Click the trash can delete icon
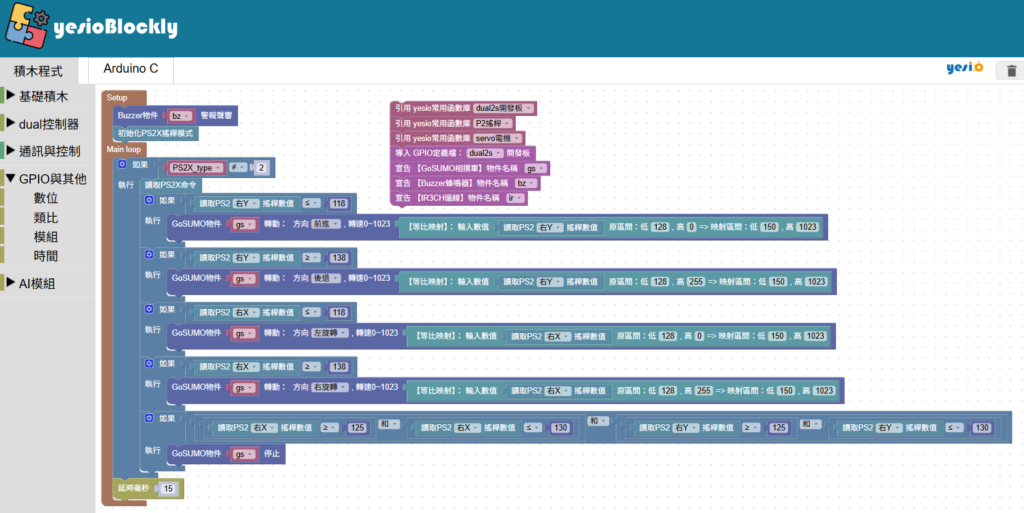 click(1011, 70)
